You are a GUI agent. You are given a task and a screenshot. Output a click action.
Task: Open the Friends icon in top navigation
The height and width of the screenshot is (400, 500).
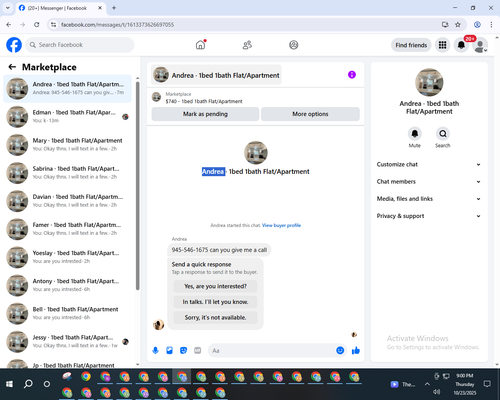(x=247, y=45)
